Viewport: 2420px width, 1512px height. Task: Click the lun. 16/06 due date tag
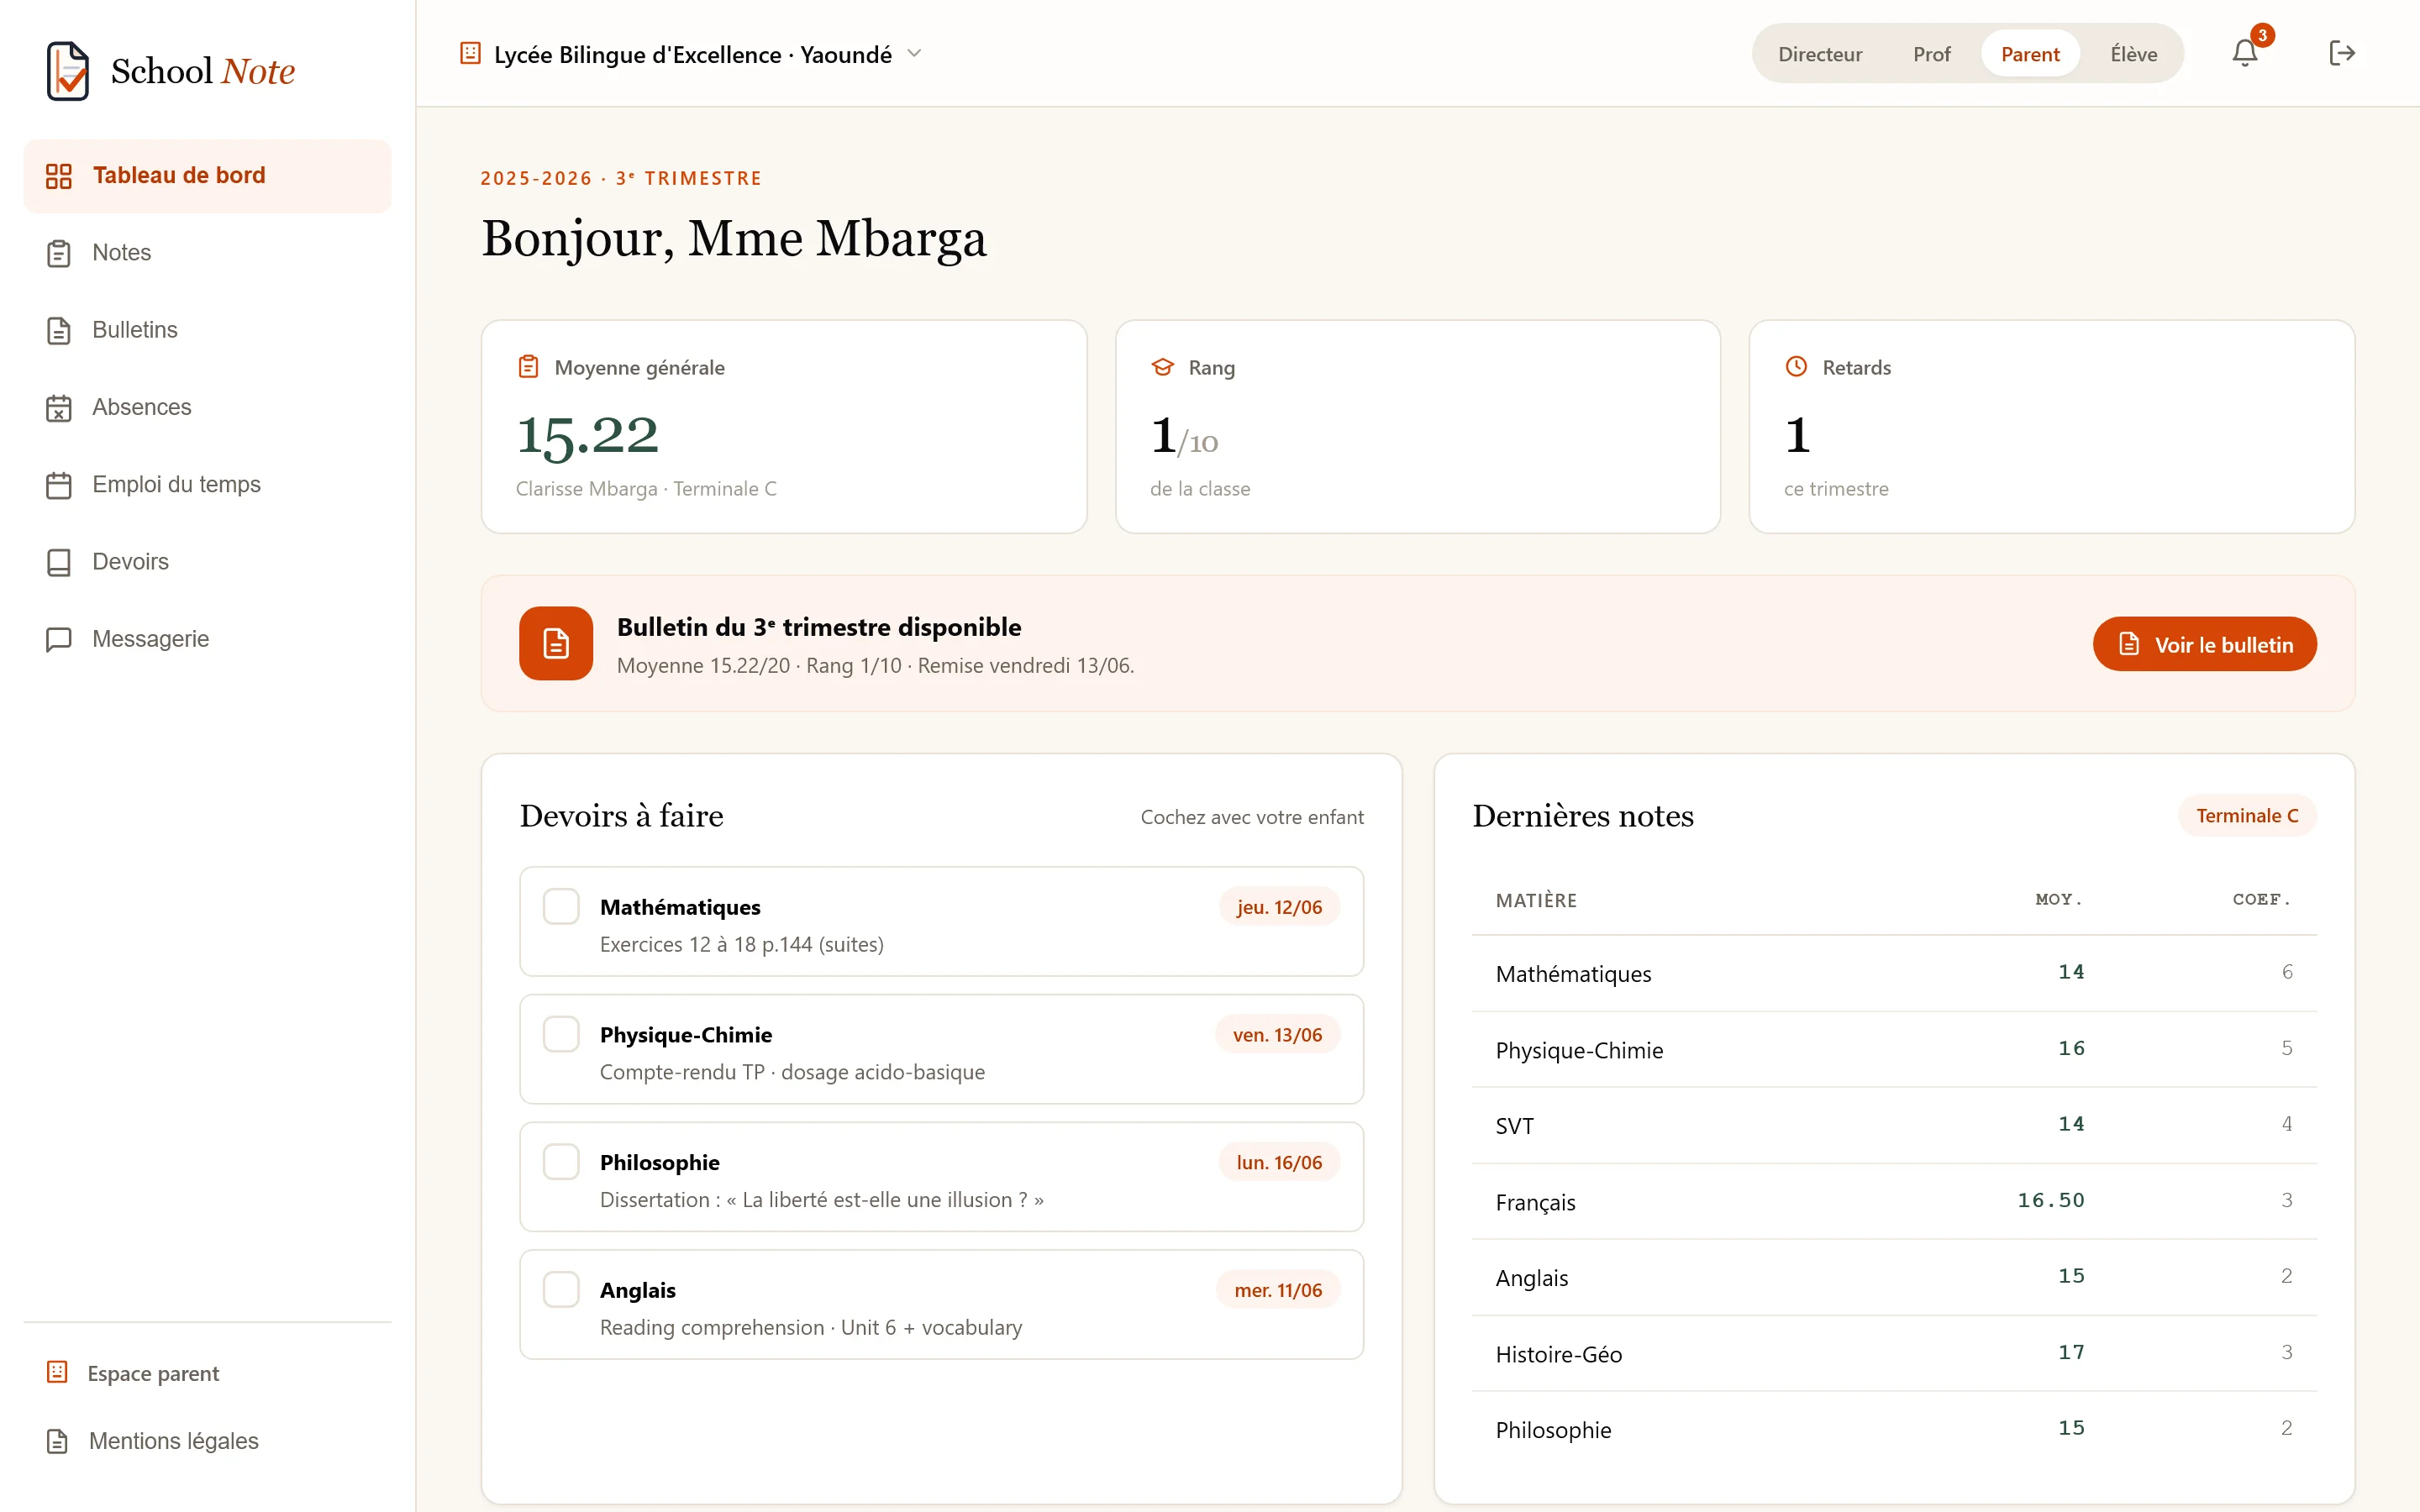tap(1279, 1162)
